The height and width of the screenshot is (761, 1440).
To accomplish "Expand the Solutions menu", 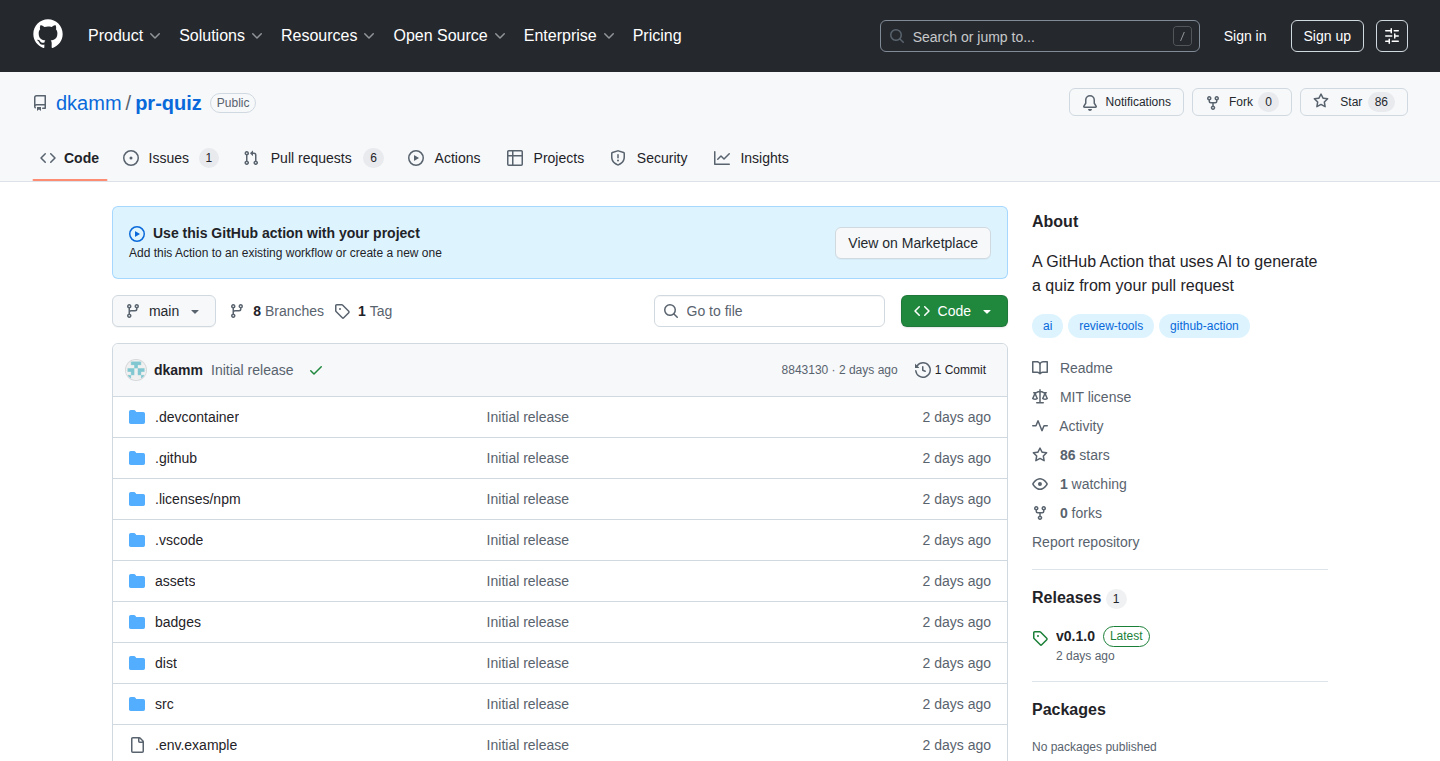I will [221, 36].
